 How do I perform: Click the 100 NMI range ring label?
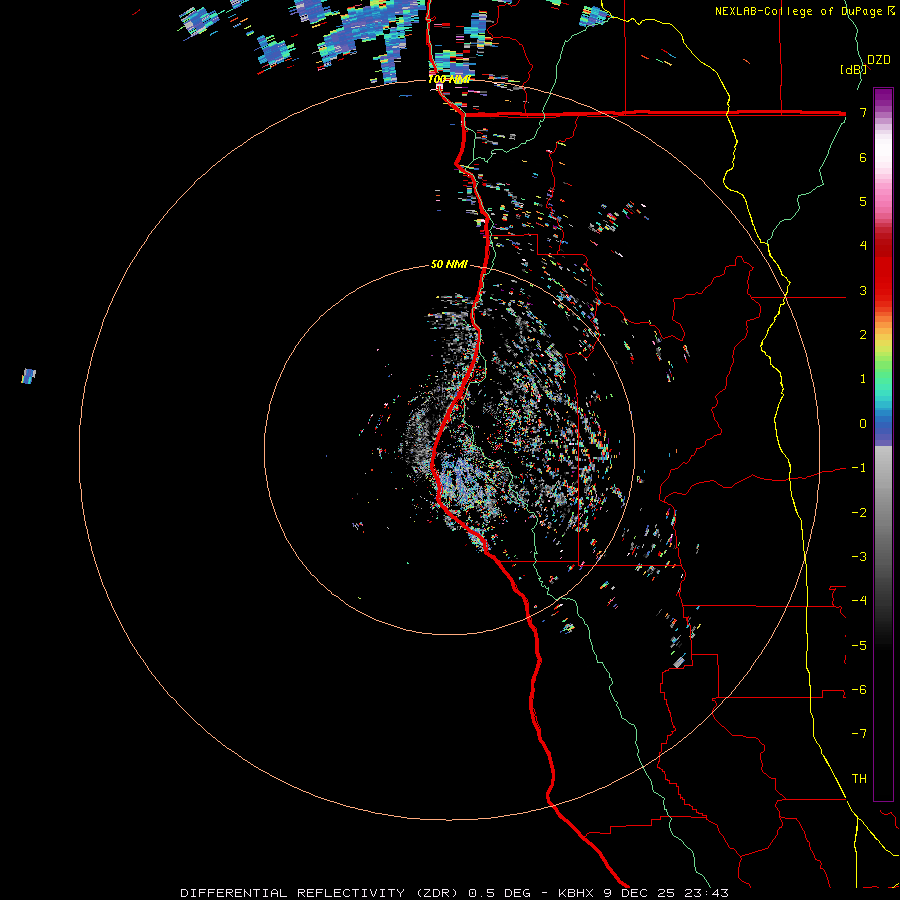[x=449, y=79]
